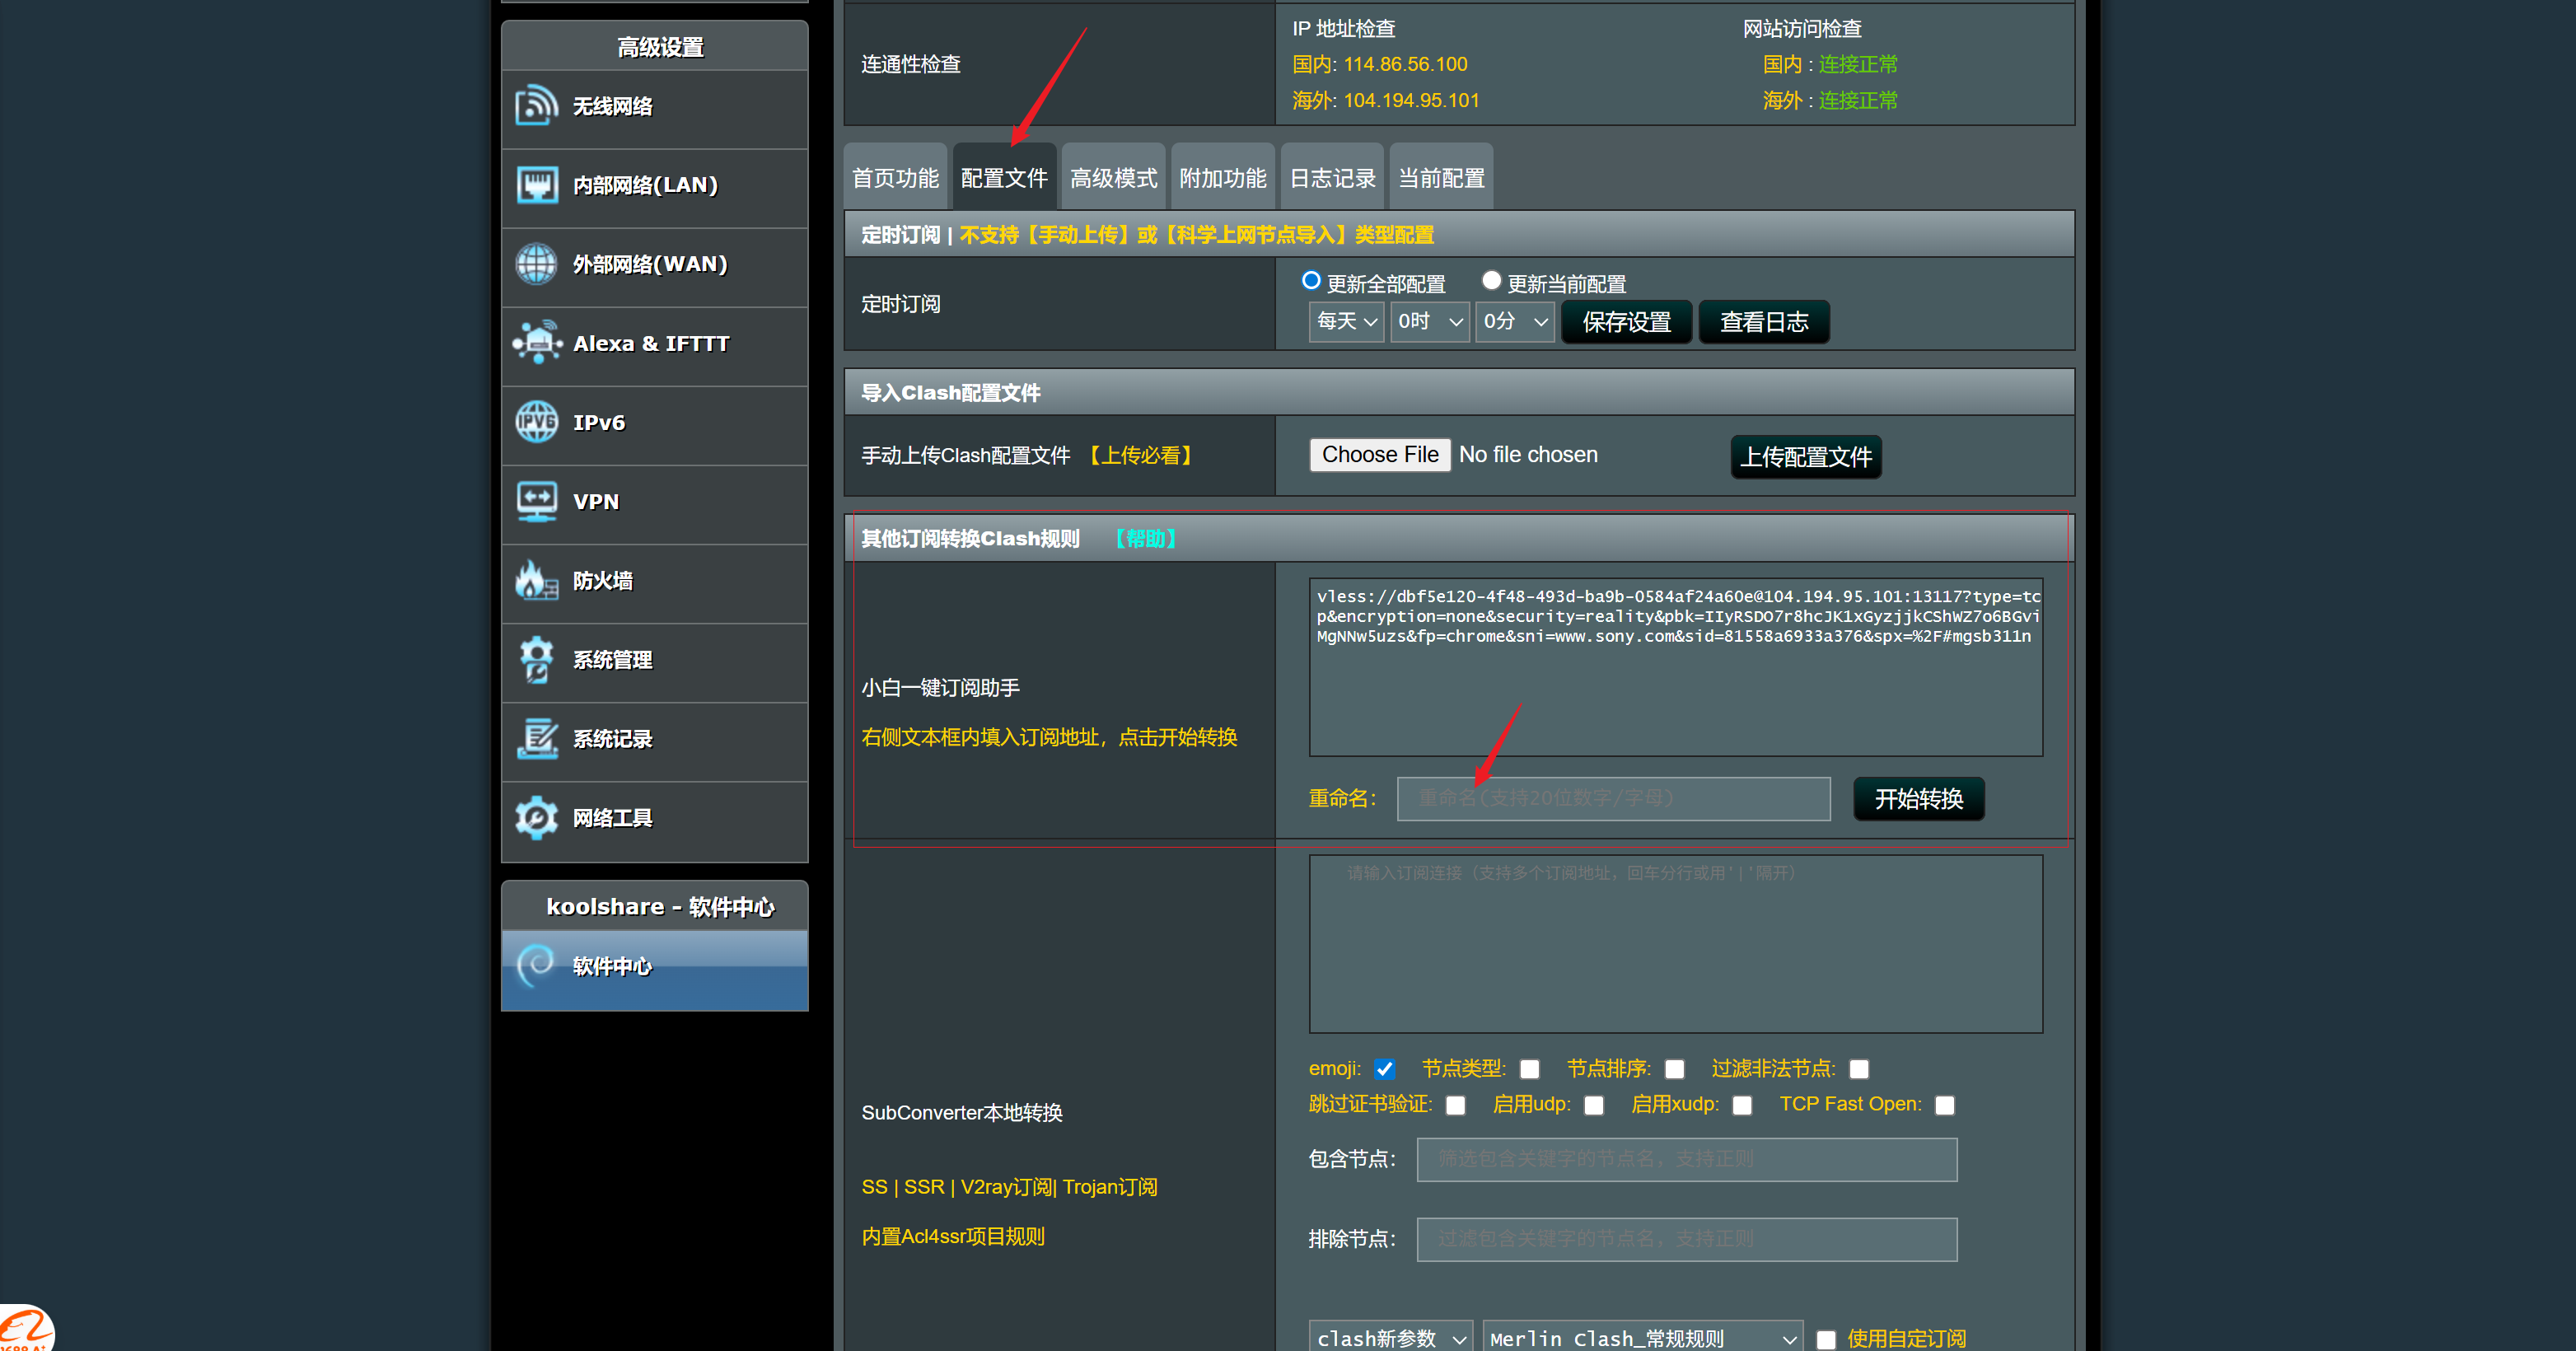
Task: Open the WAN (外部网络) globe icon
Action: click(537, 264)
